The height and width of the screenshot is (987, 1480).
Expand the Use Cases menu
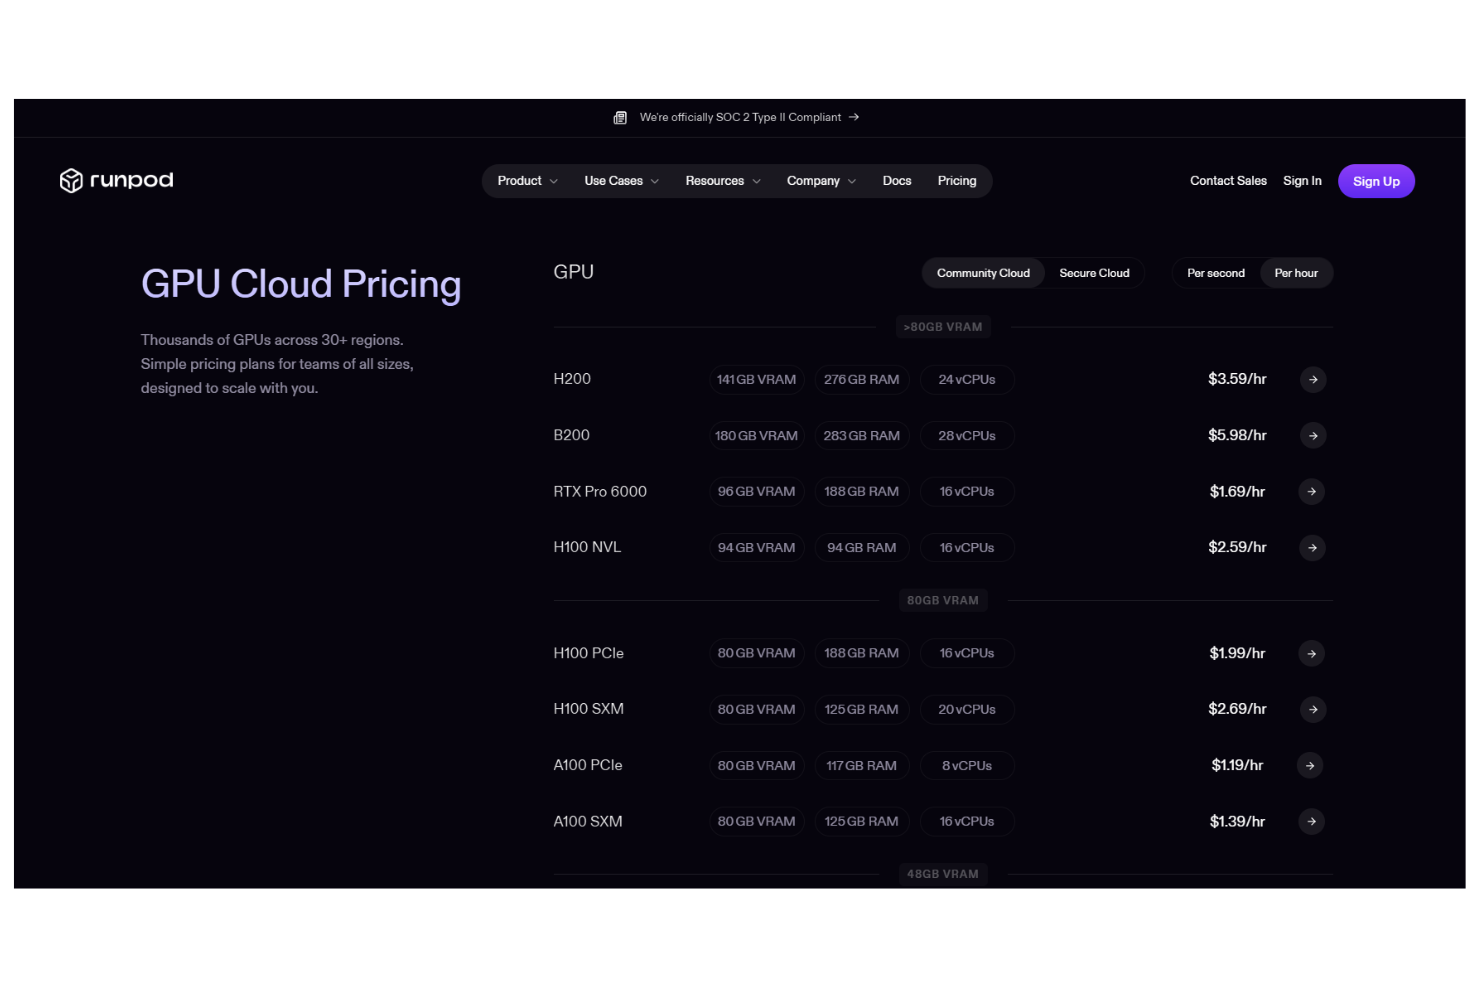[x=621, y=181]
